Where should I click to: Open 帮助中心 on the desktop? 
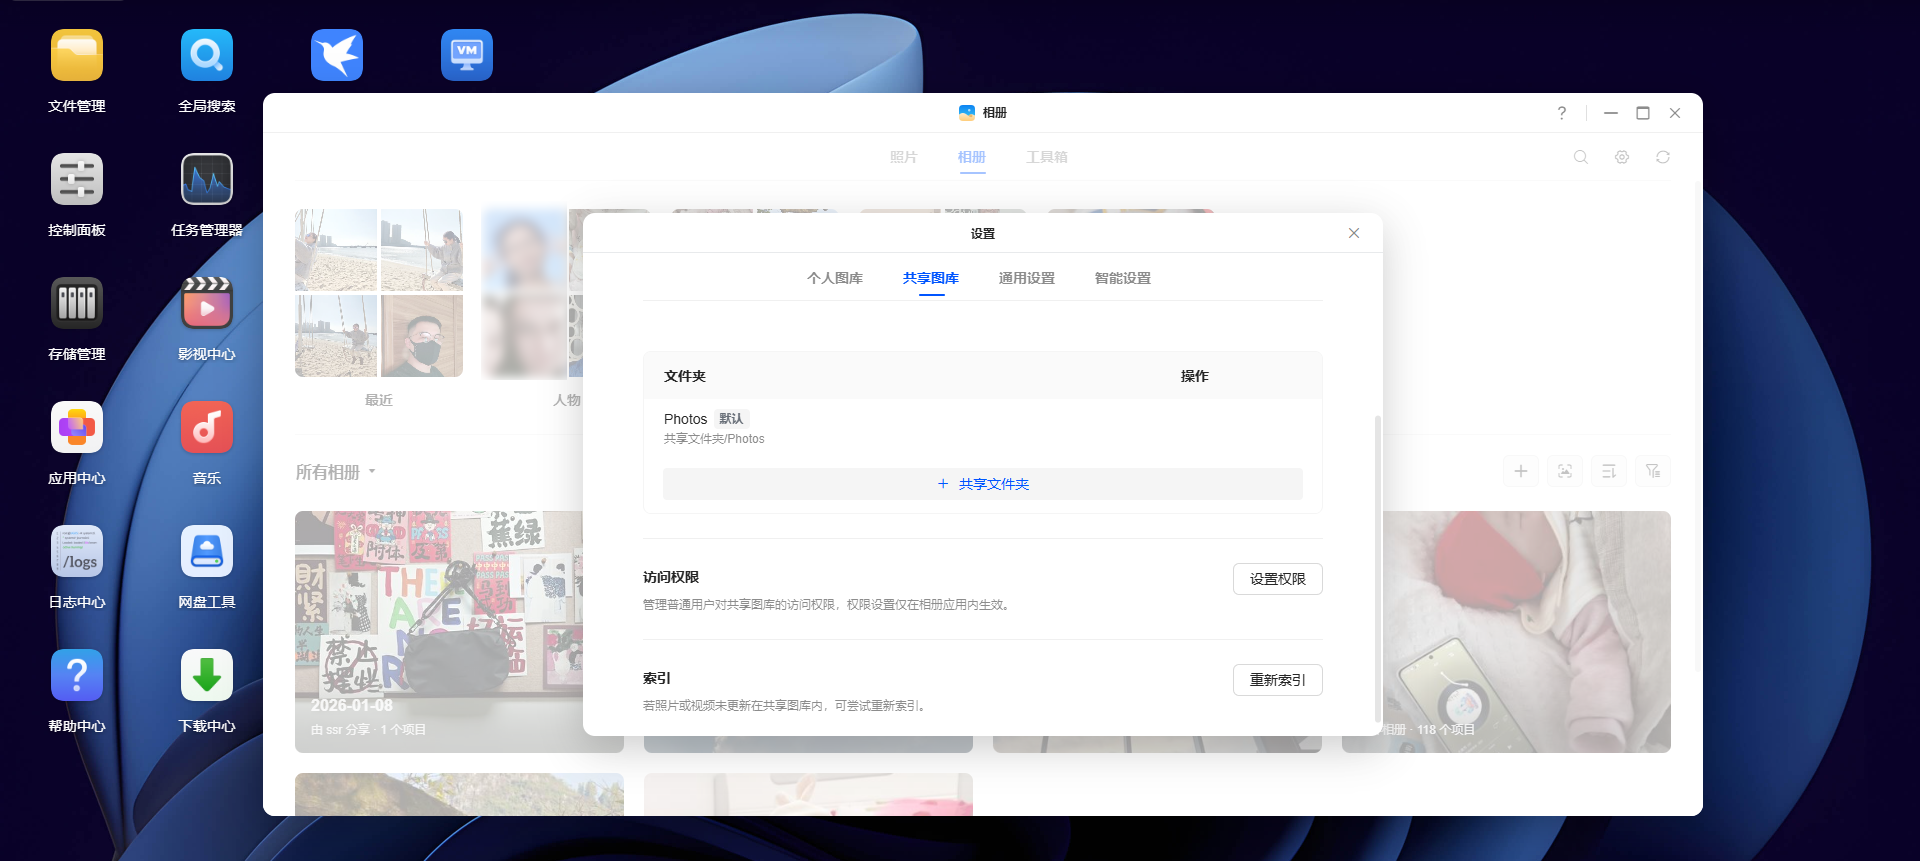pos(77,676)
